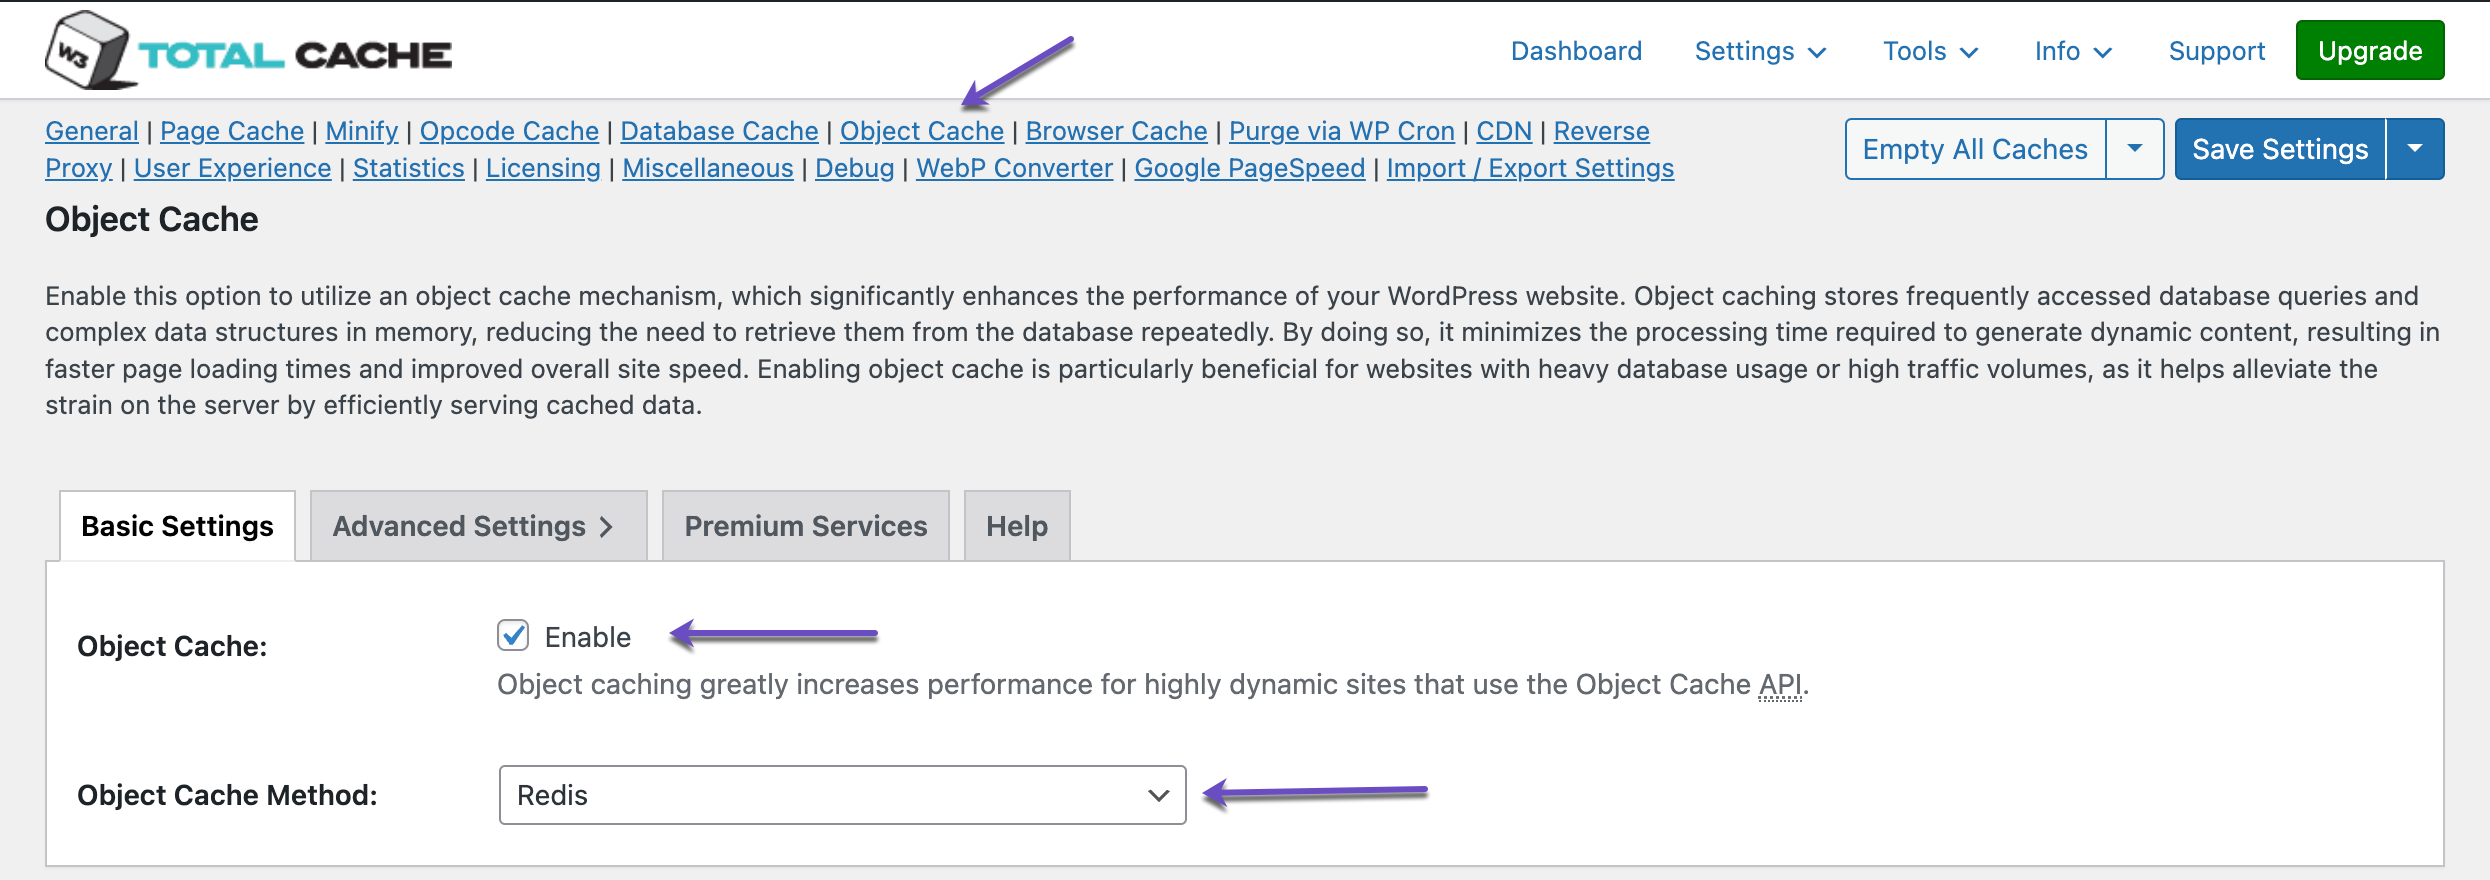The width and height of the screenshot is (2490, 880).
Task: Expand the Empty All Caches arrow menu
Action: tap(2135, 149)
